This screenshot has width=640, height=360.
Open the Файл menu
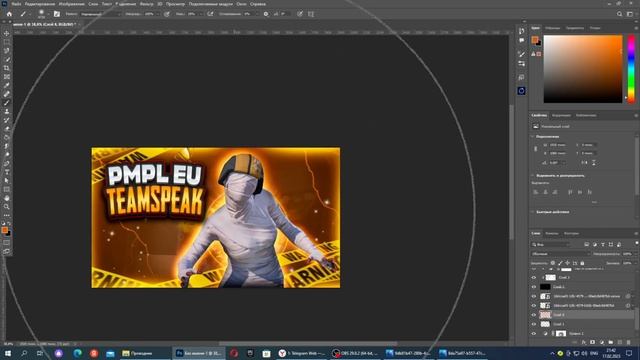pos(16,4)
